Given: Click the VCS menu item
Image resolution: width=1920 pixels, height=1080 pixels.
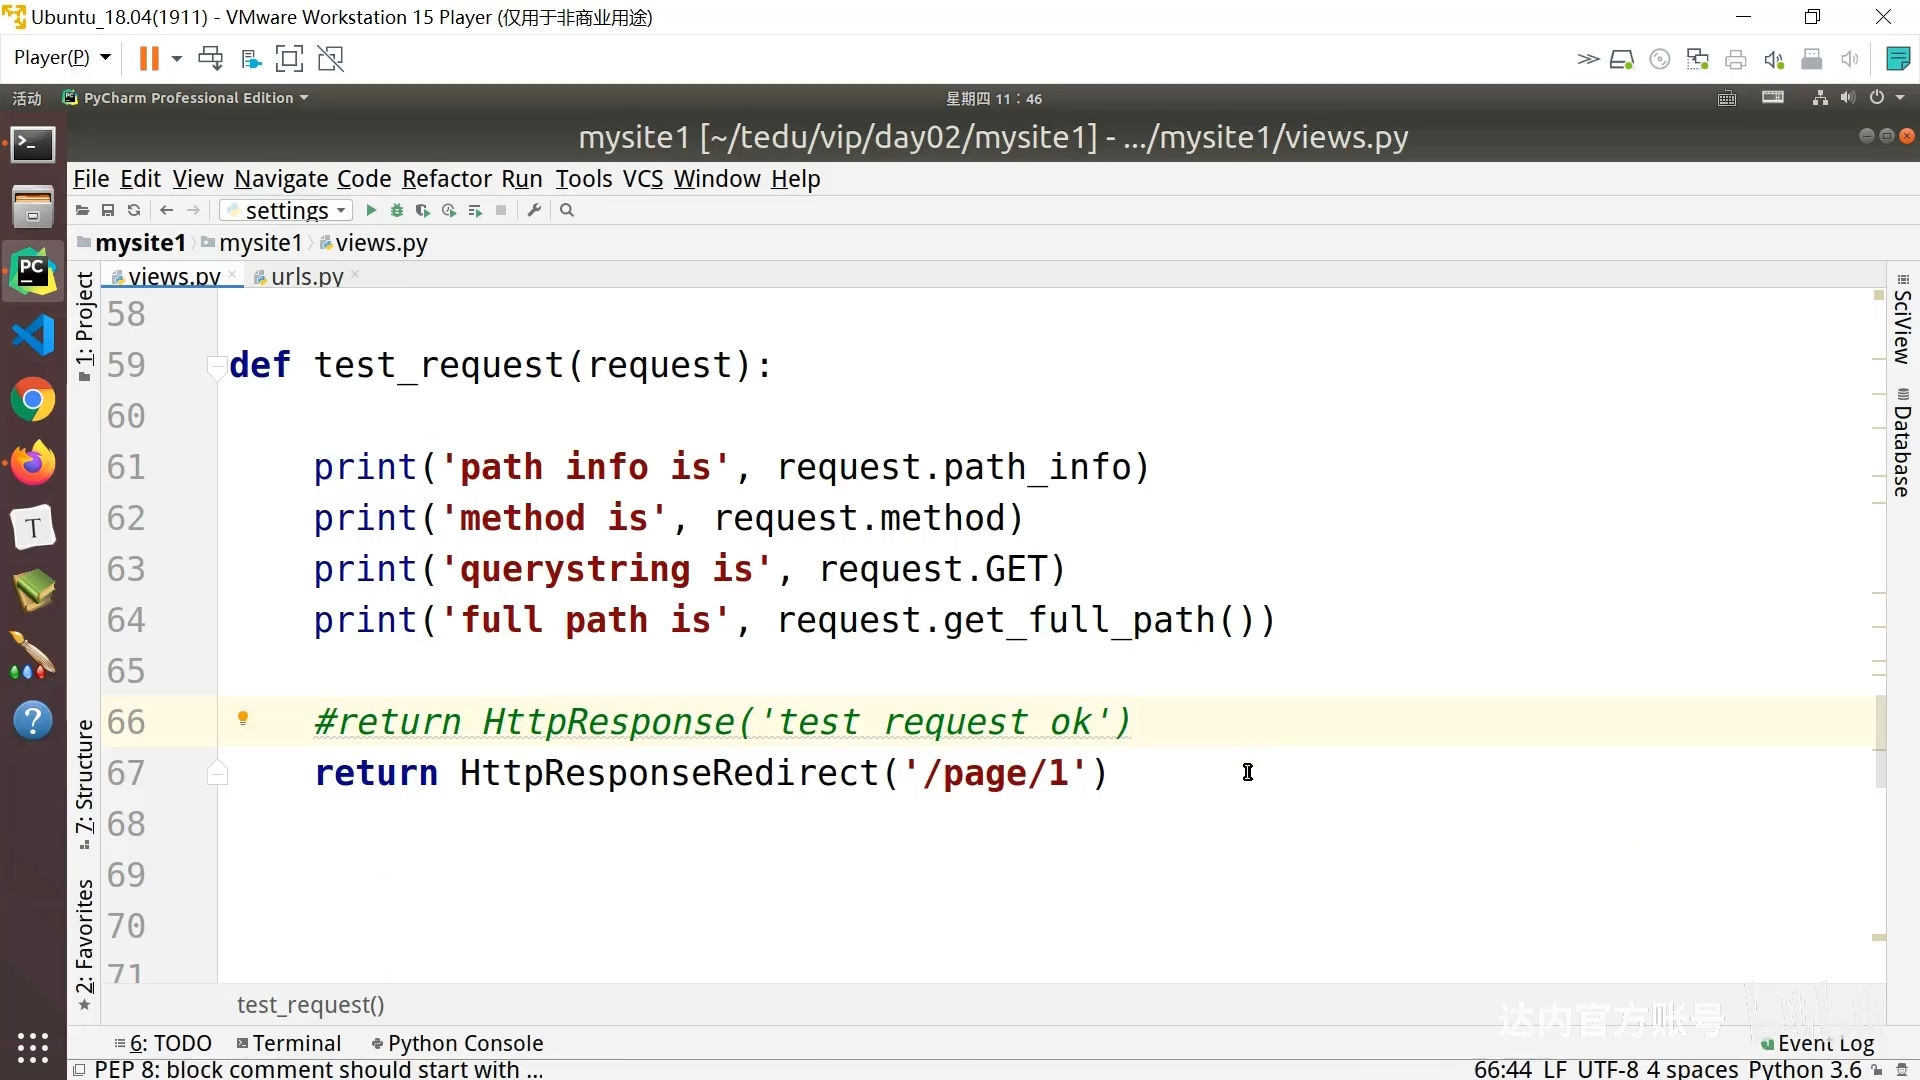Looking at the screenshot, I should tap(642, 178).
